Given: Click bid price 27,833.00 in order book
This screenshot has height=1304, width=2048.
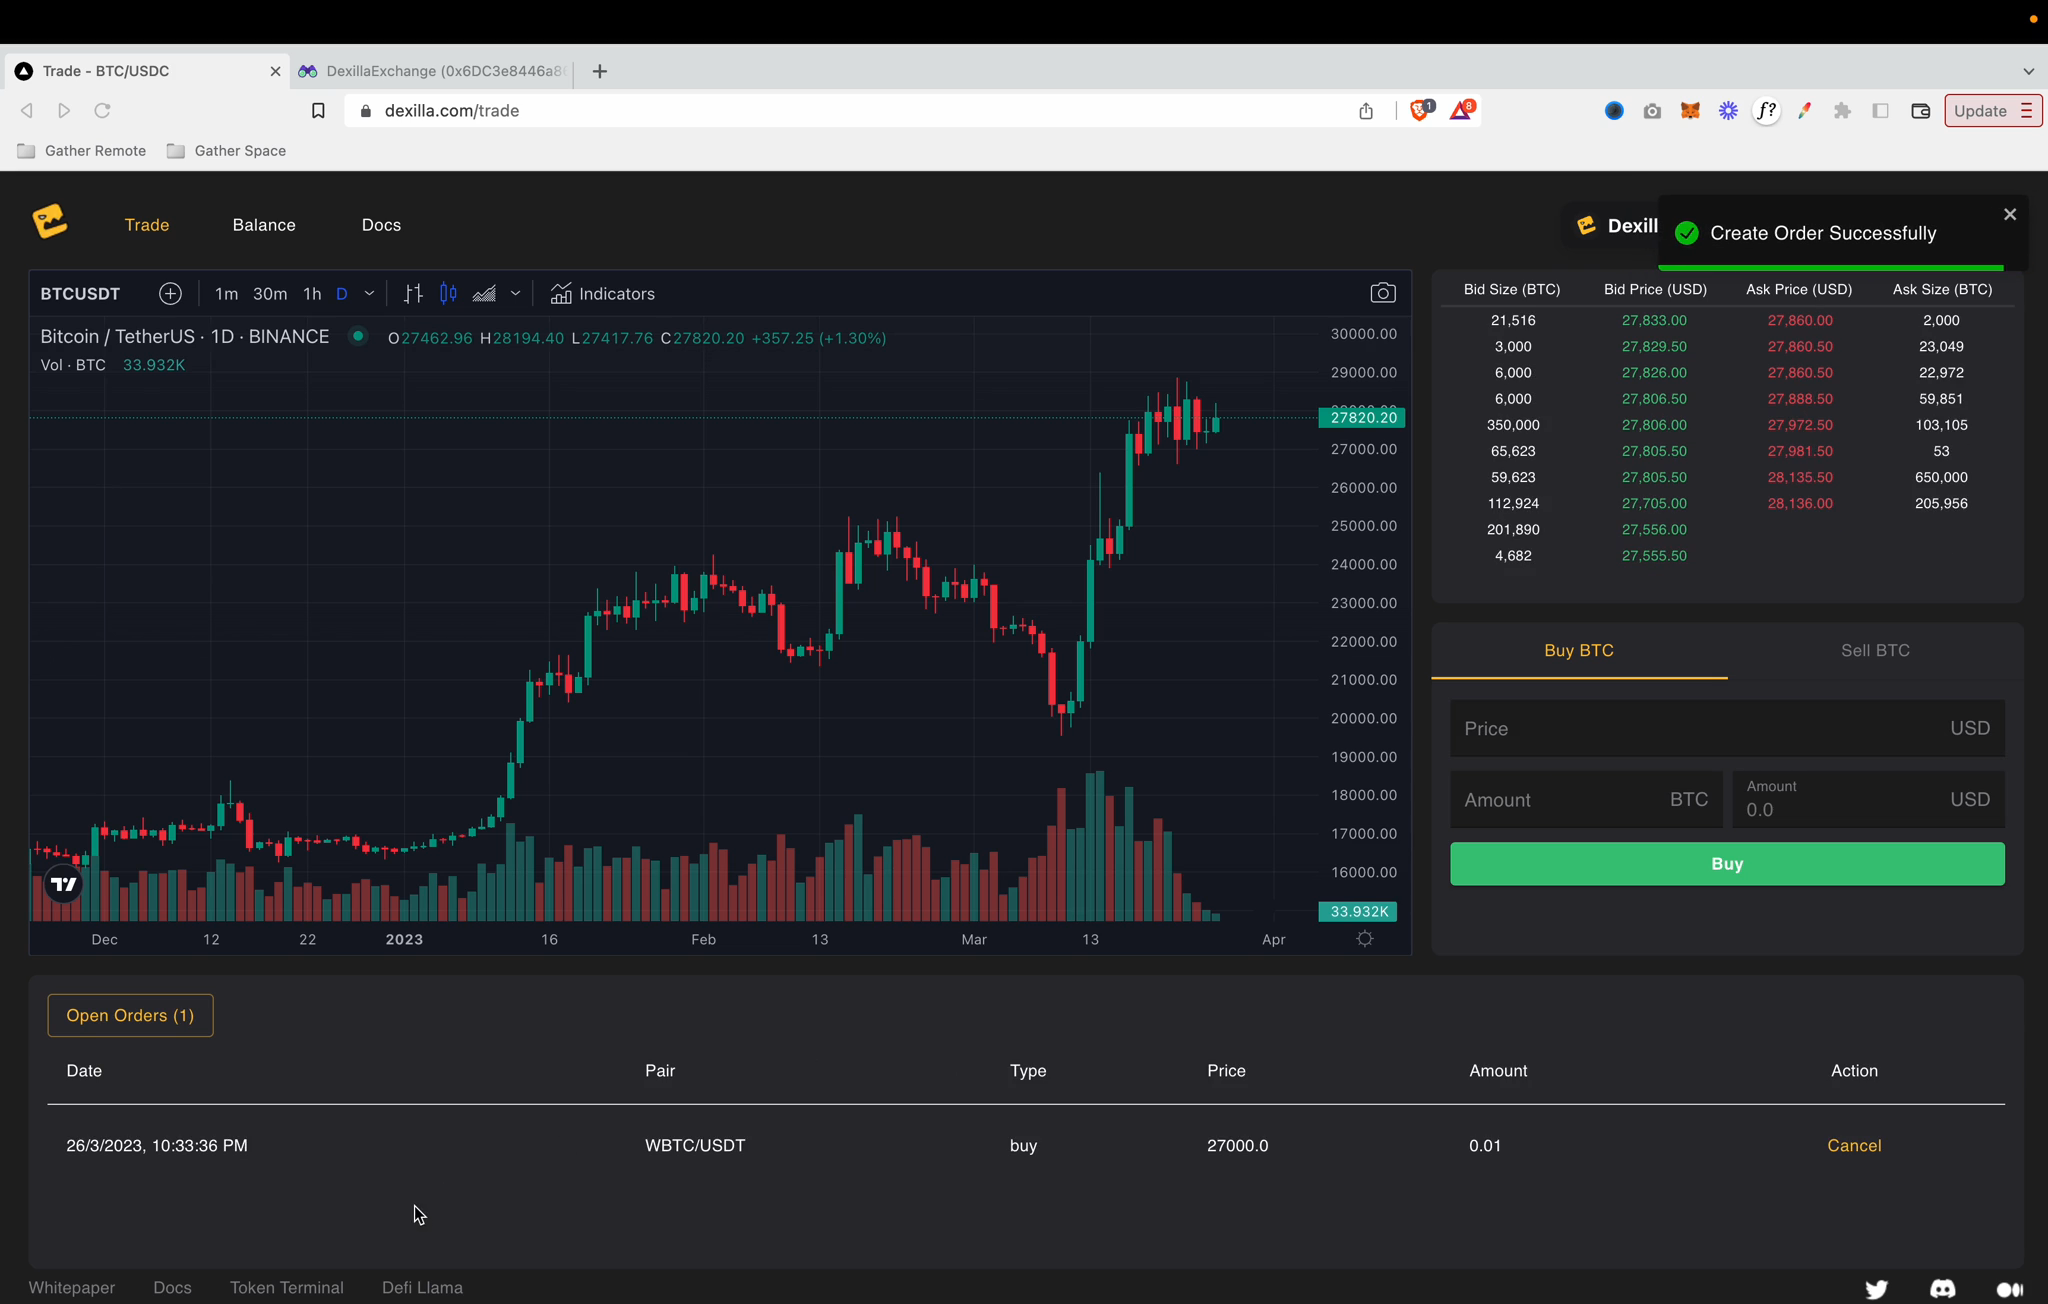Looking at the screenshot, I should click(1654, 320).
